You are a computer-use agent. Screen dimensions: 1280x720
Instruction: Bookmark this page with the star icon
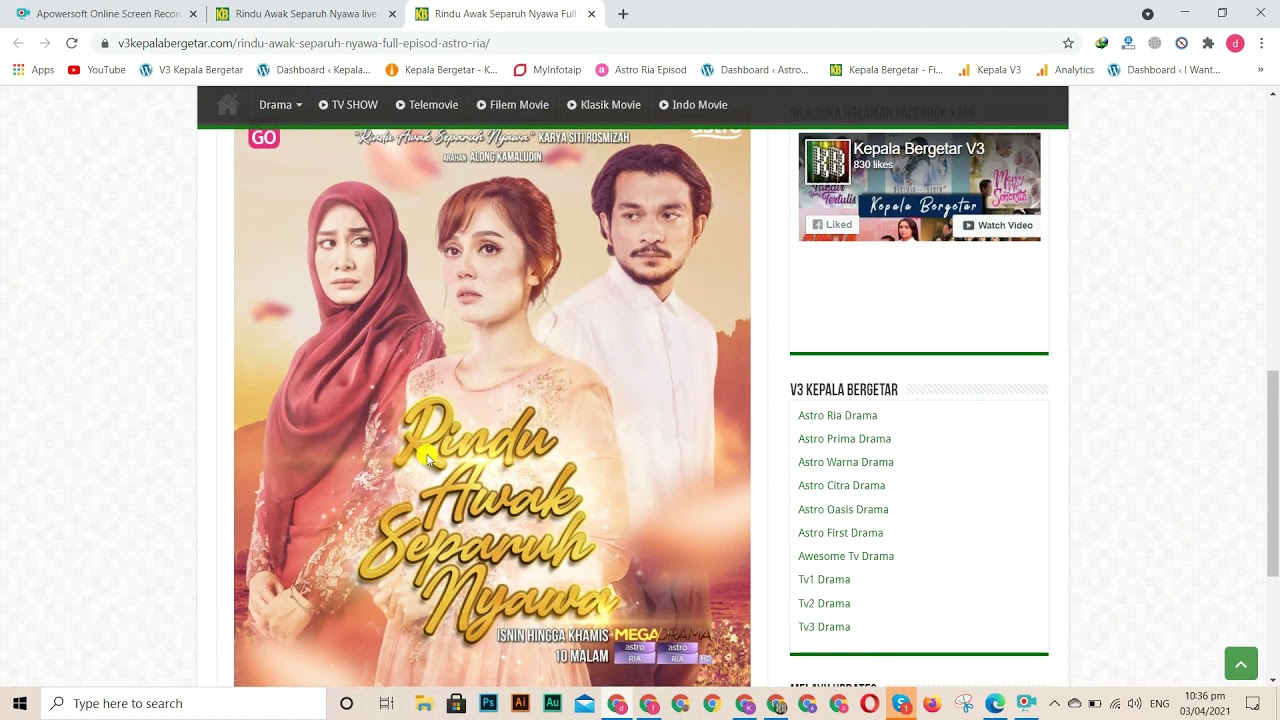point(1068,43)
